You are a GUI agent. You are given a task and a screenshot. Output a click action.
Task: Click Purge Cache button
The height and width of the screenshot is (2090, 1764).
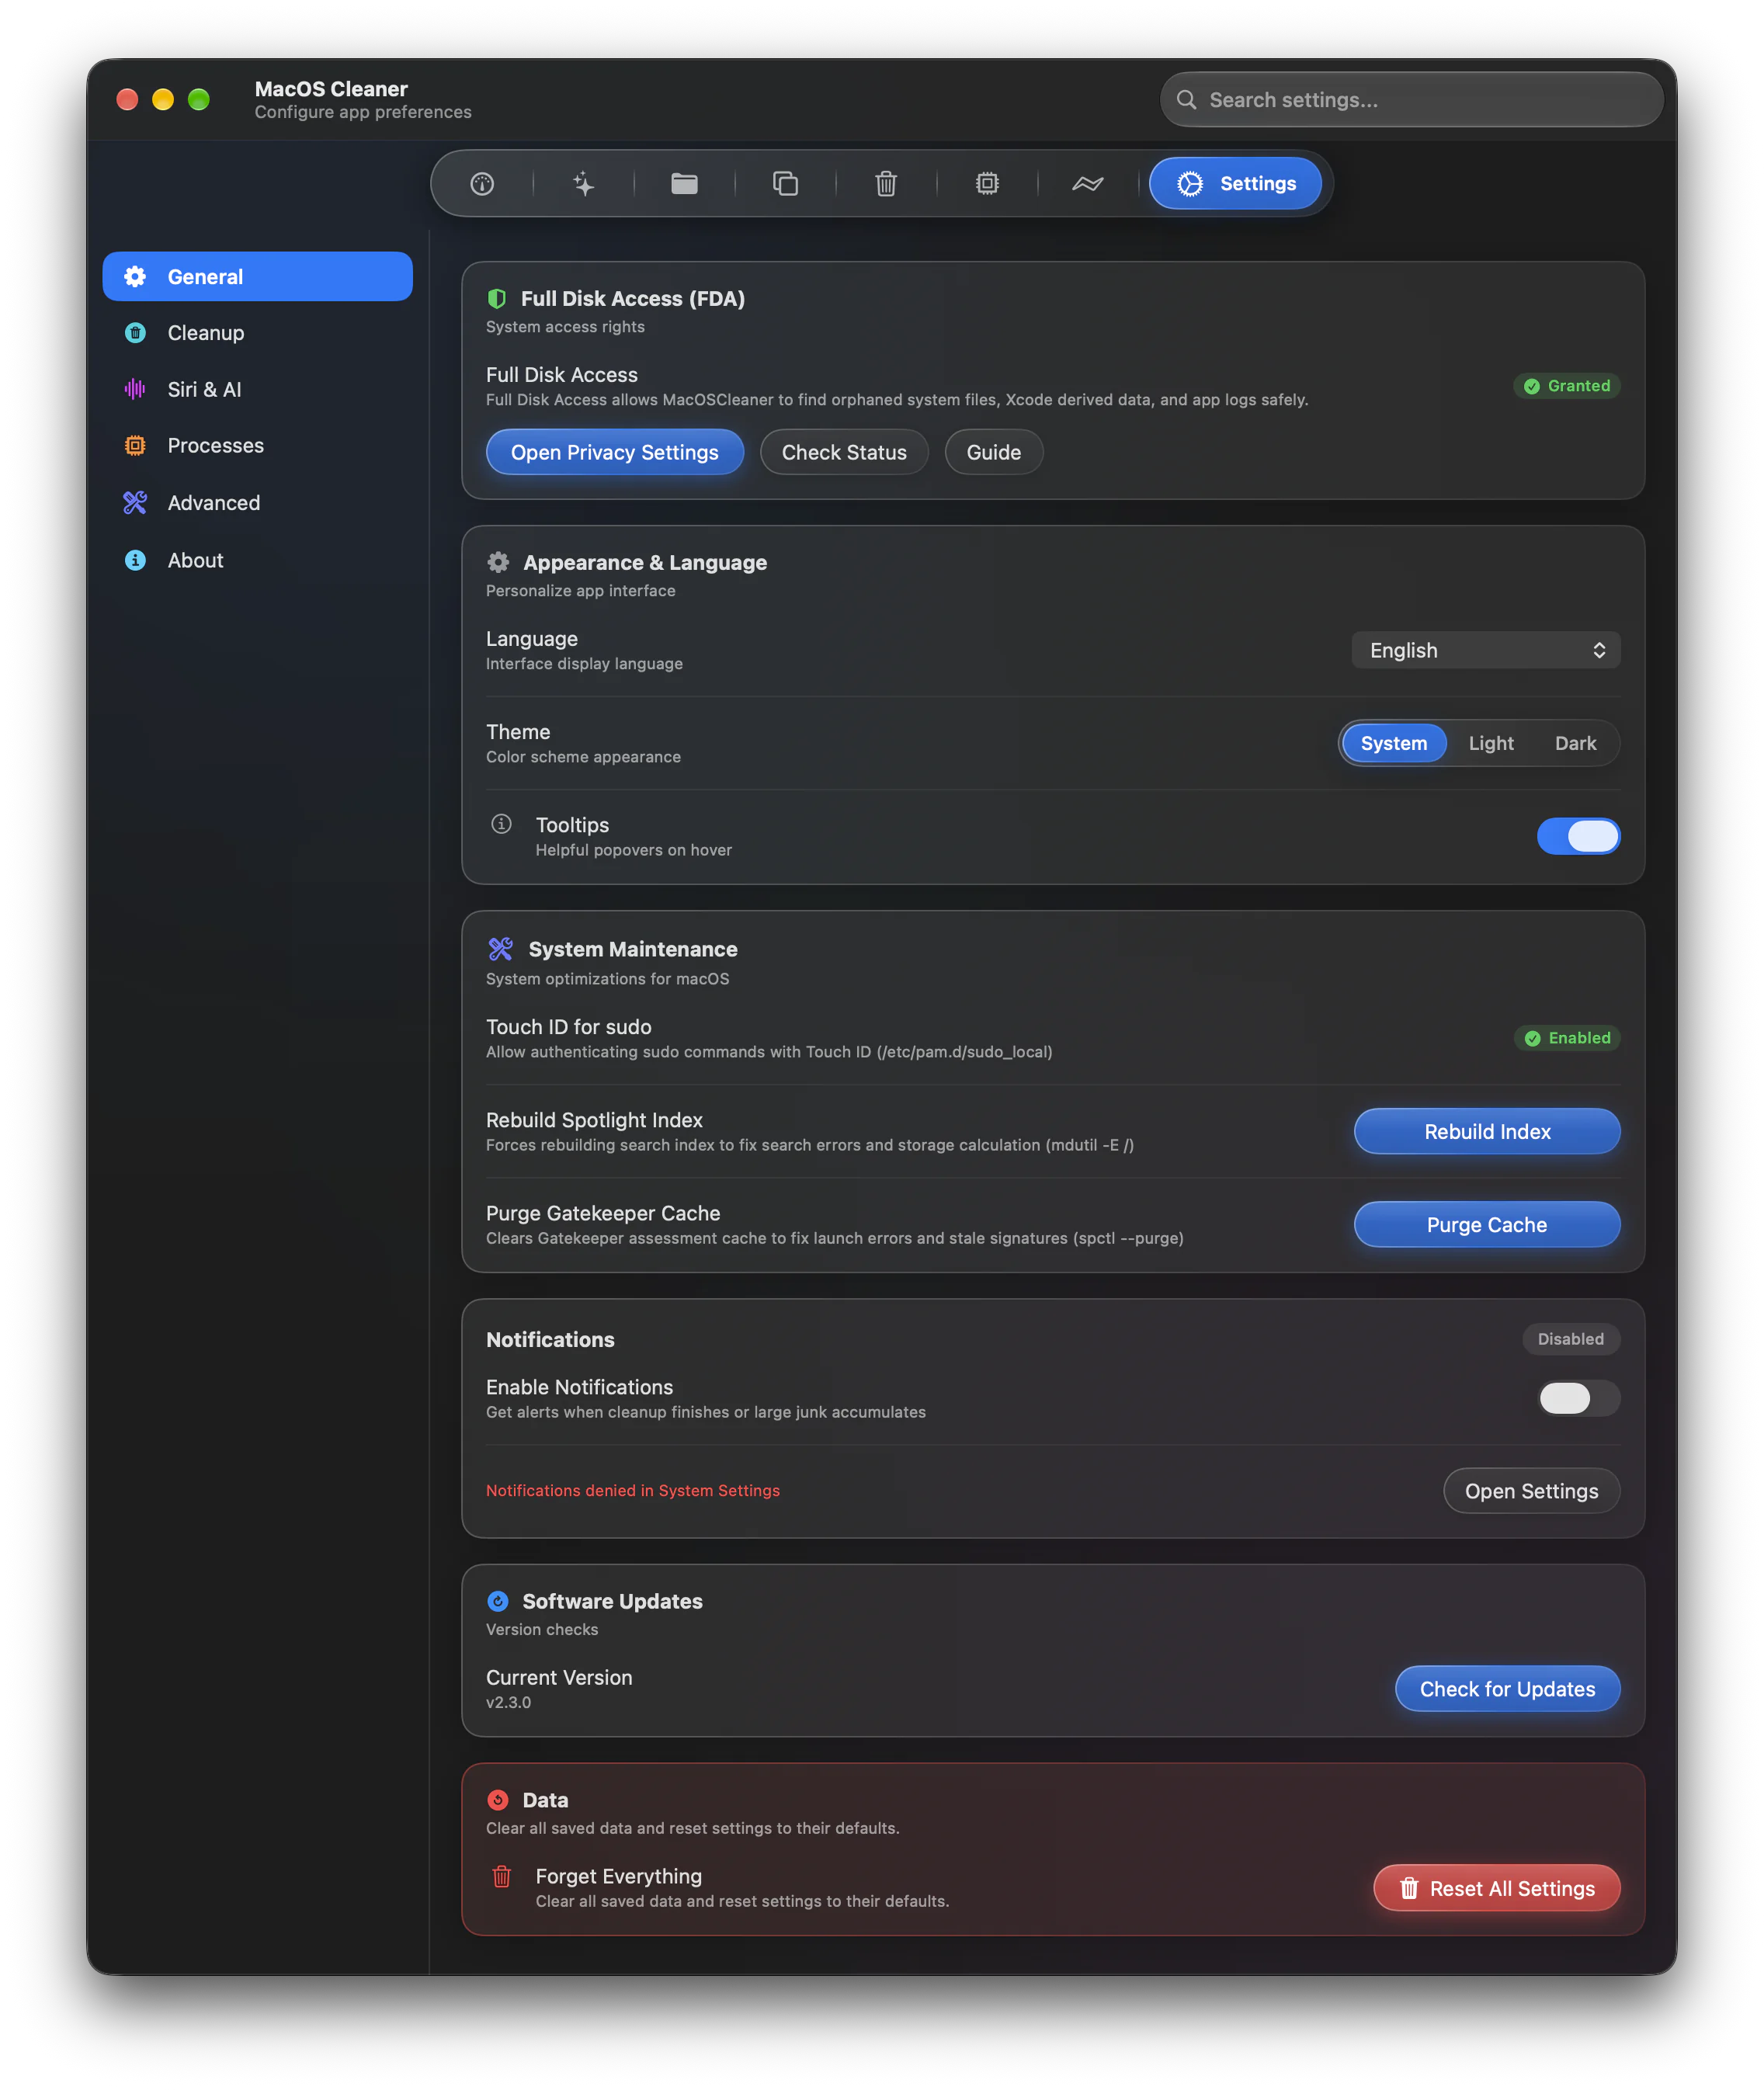pos(1487,1225)
